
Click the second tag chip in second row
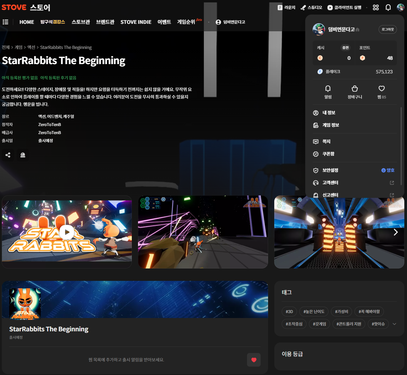click(x=319, y=324)
